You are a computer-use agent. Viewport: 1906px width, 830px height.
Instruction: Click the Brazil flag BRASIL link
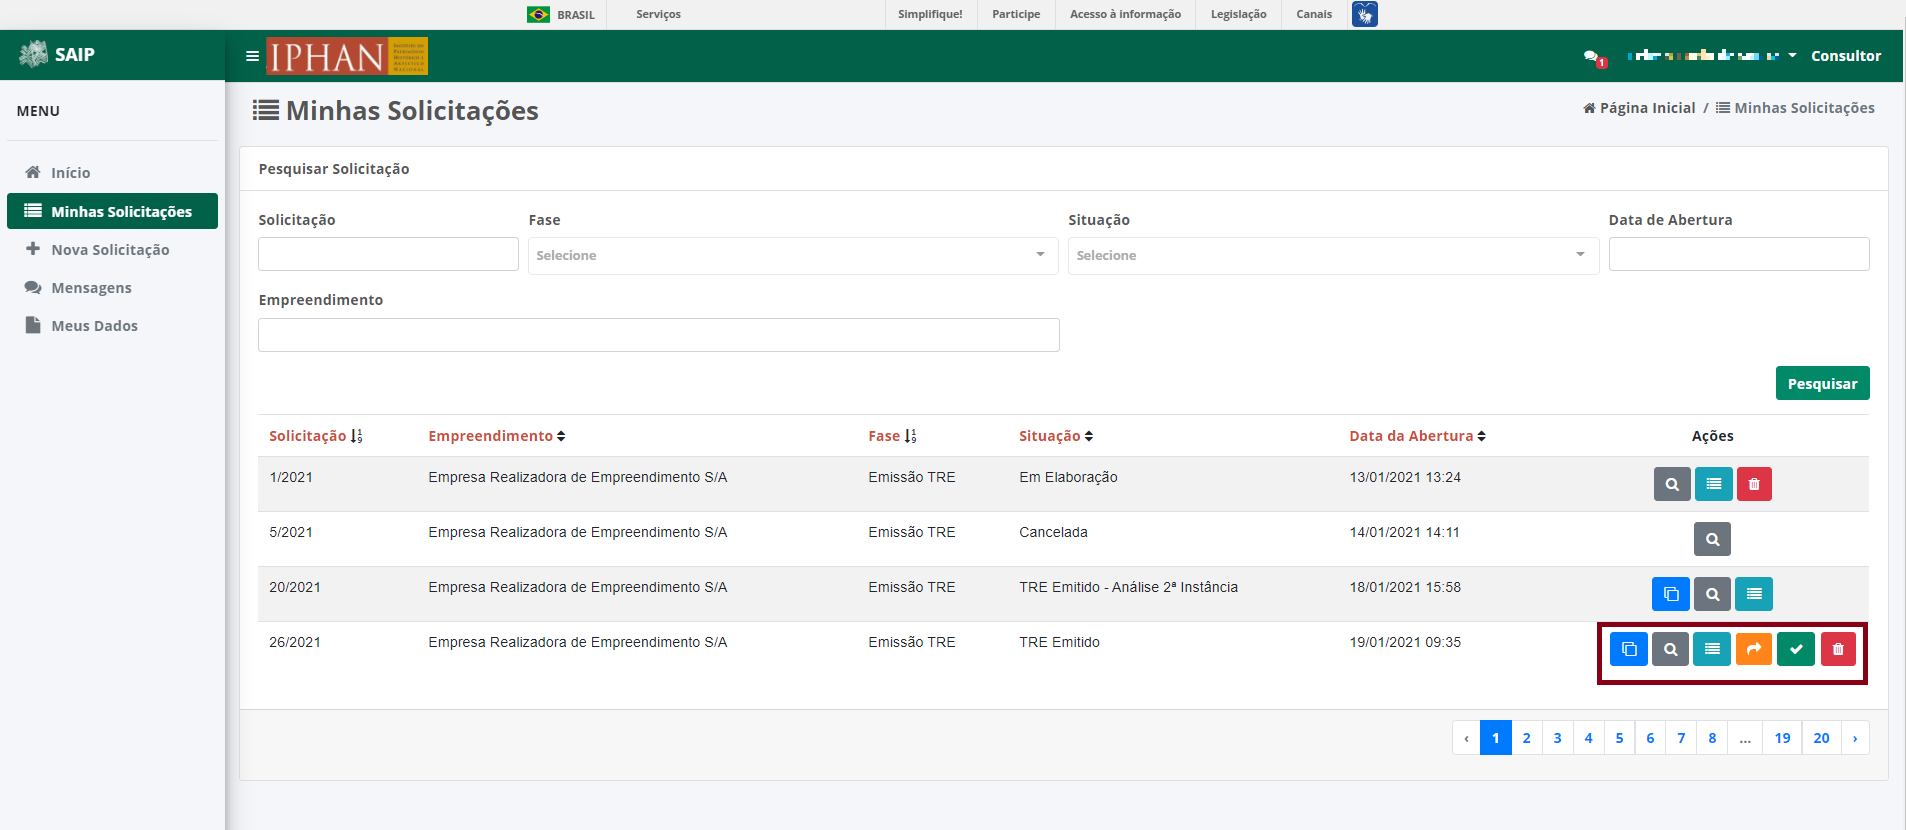pos(561,14)
